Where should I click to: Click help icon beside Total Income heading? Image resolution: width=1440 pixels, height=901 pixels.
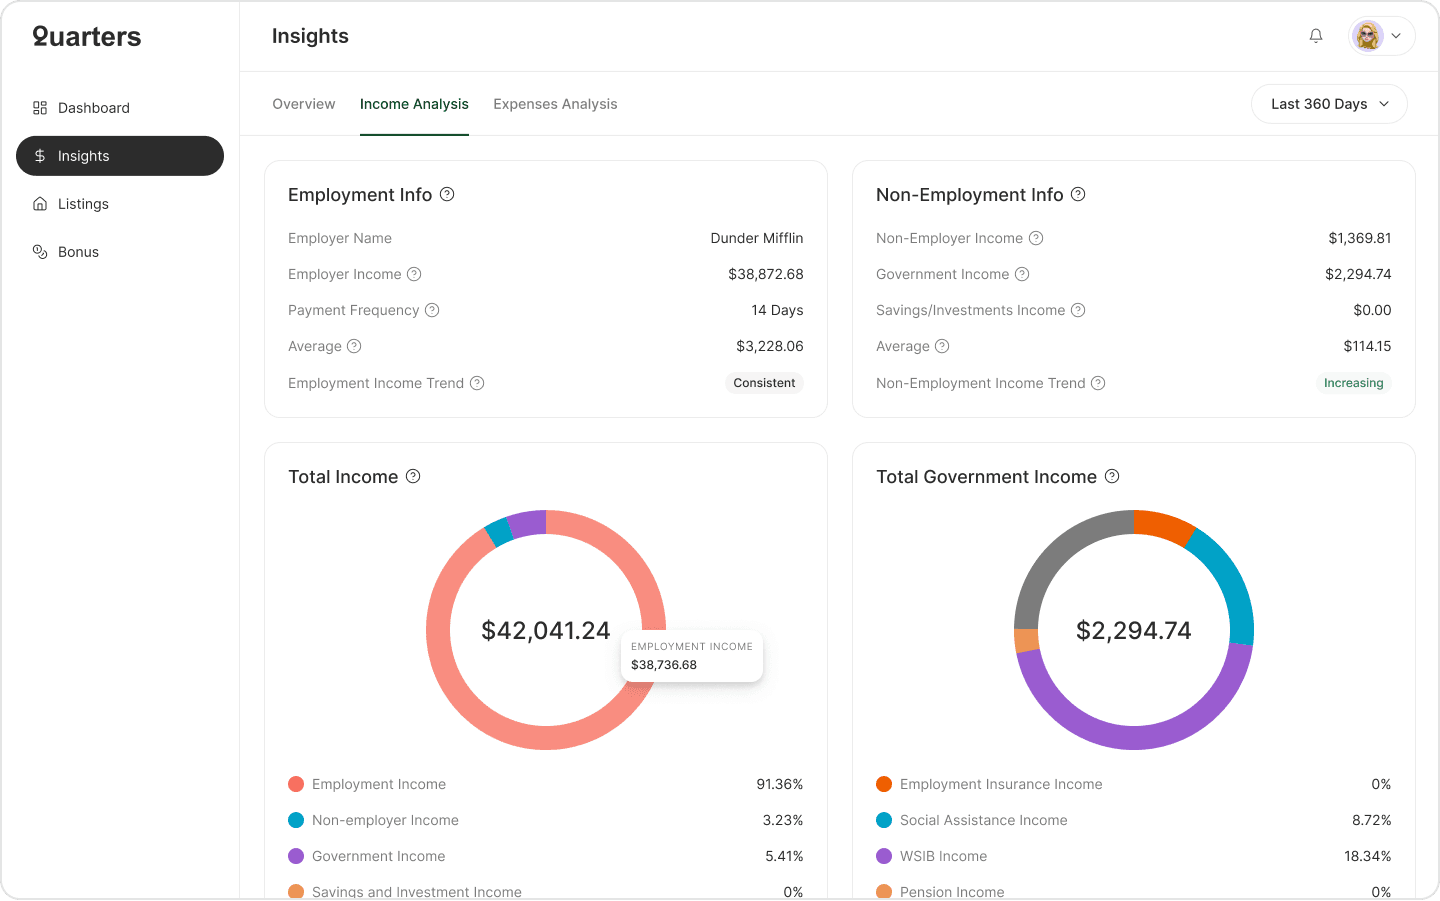(413, 476)
